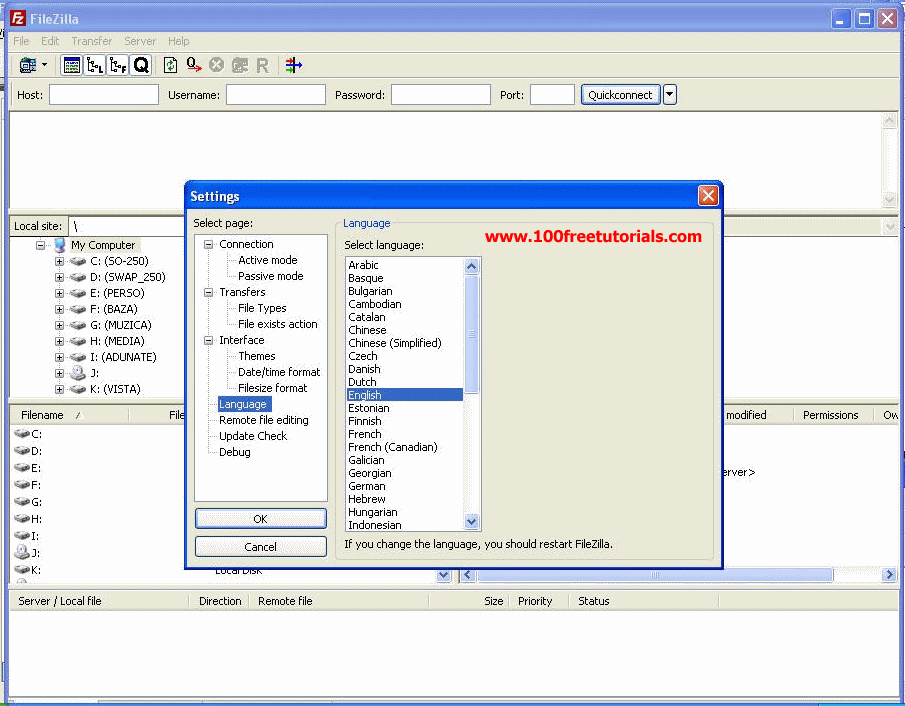This screenshot has height=706, width=905.
Task: Toggle the remote directory tree icon
Action: click(118, 65)
